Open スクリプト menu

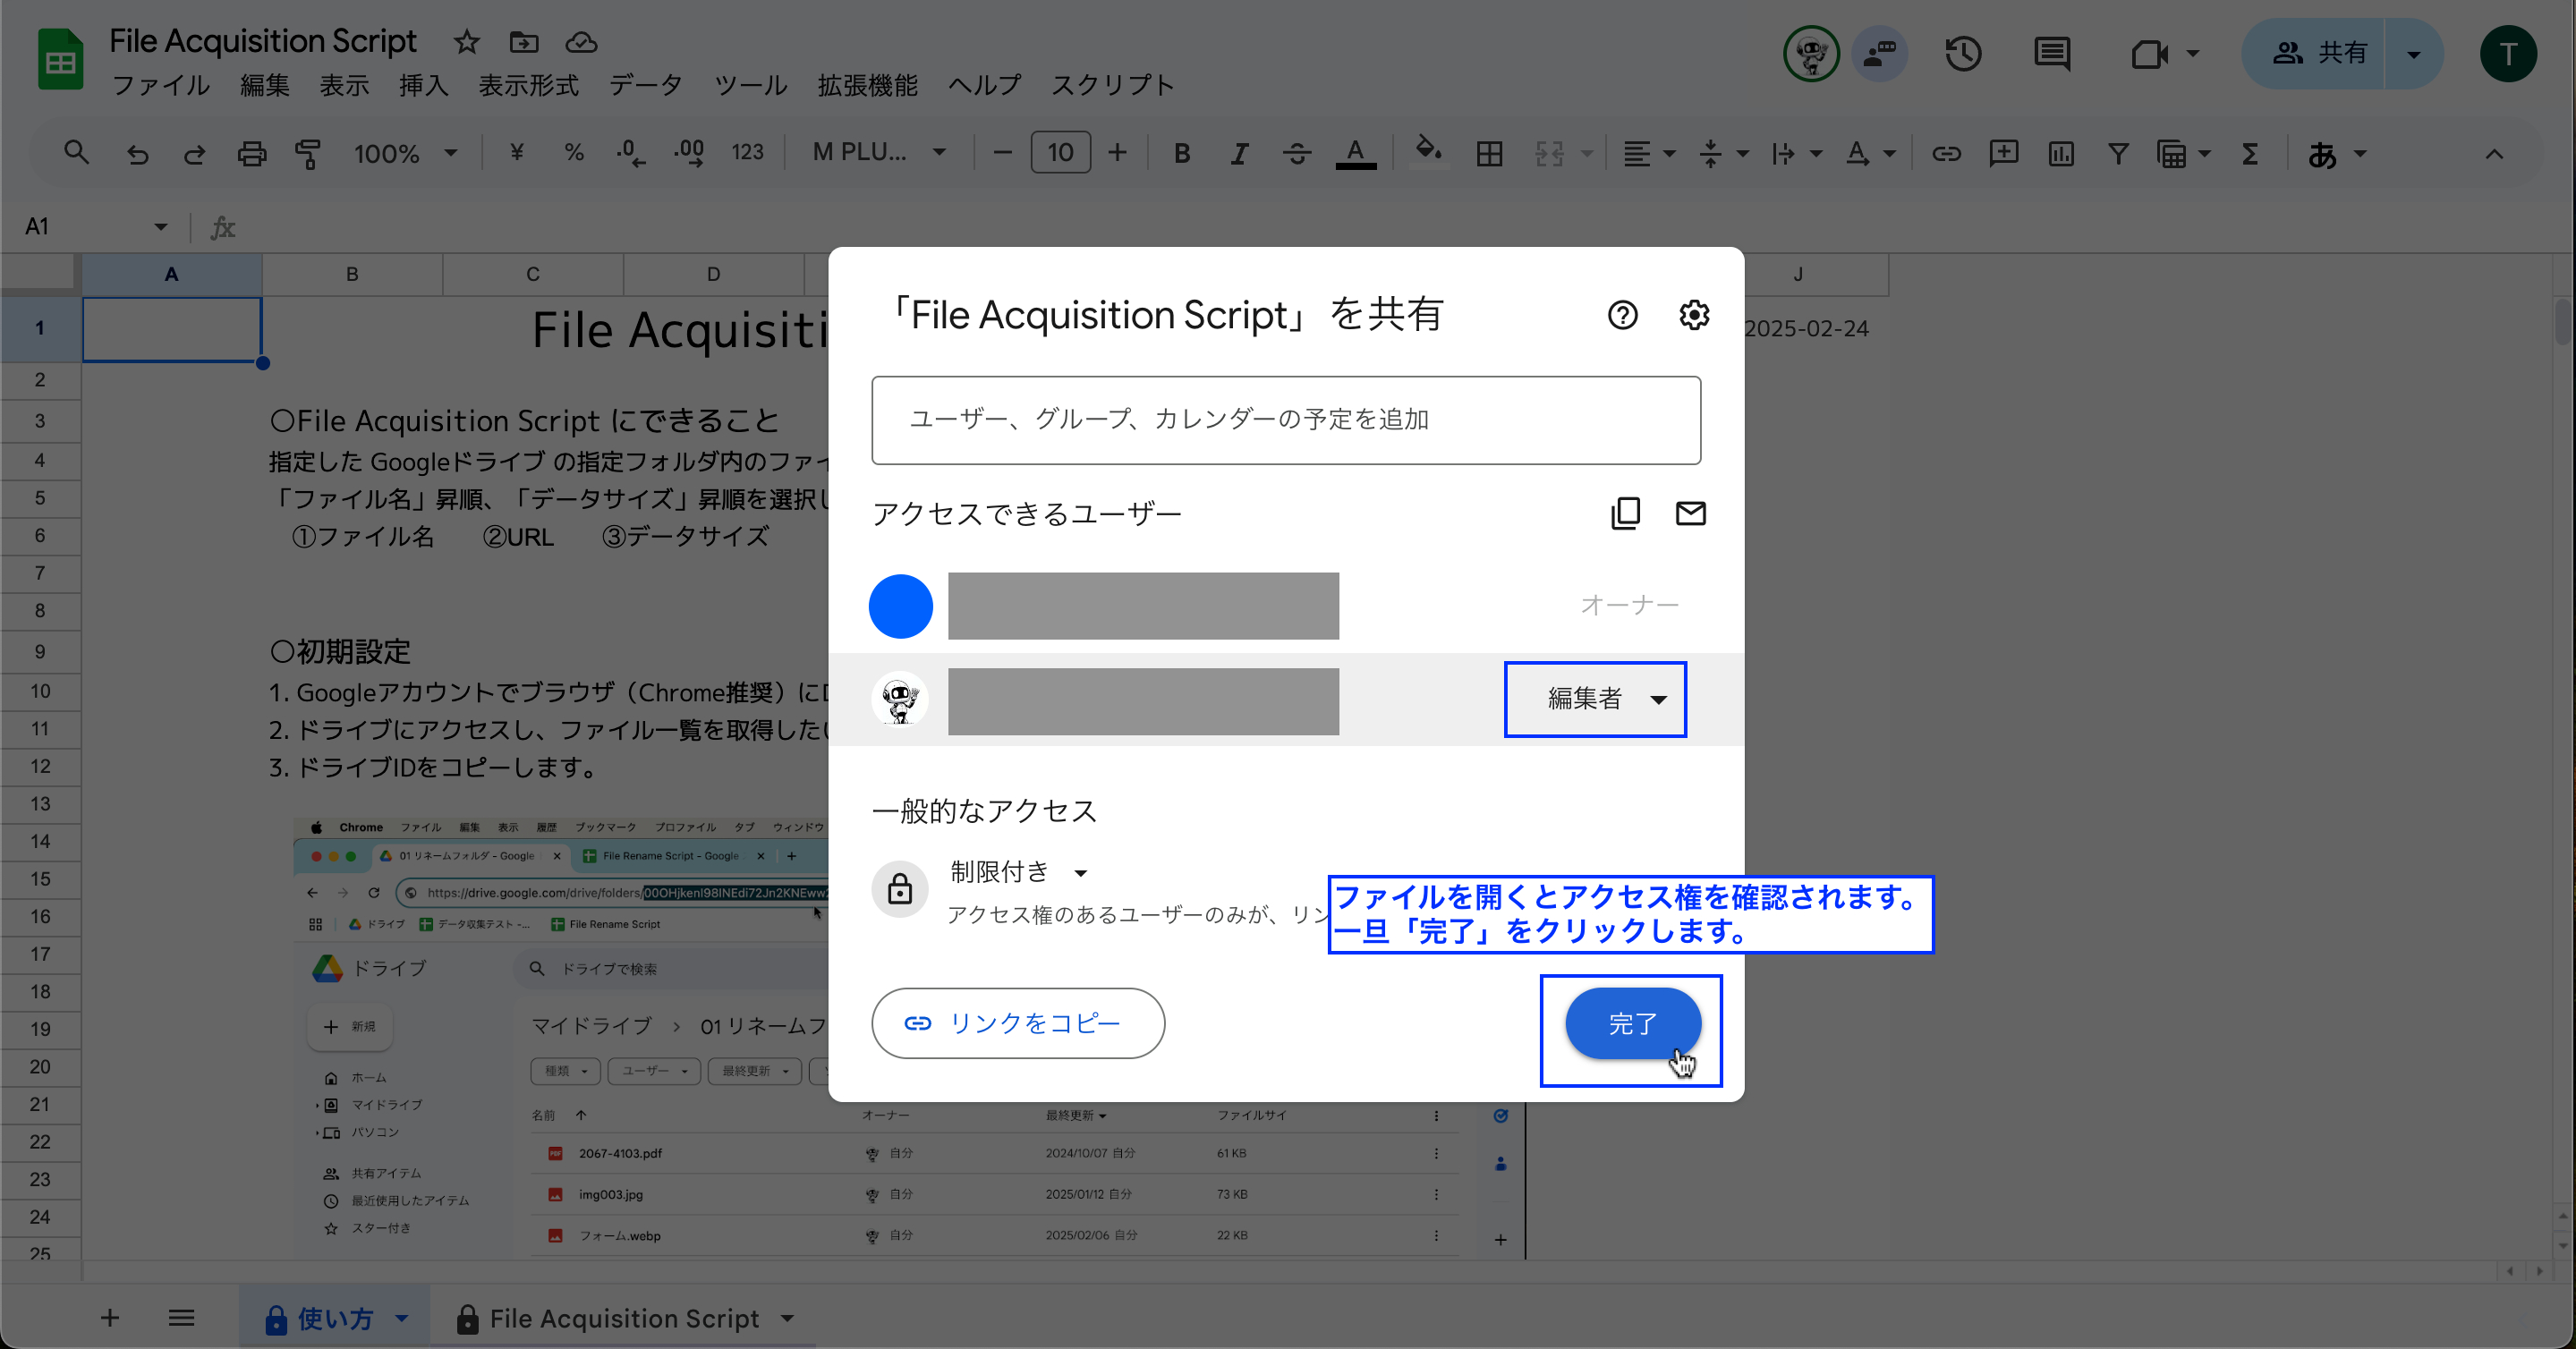tap(1112, 86)
